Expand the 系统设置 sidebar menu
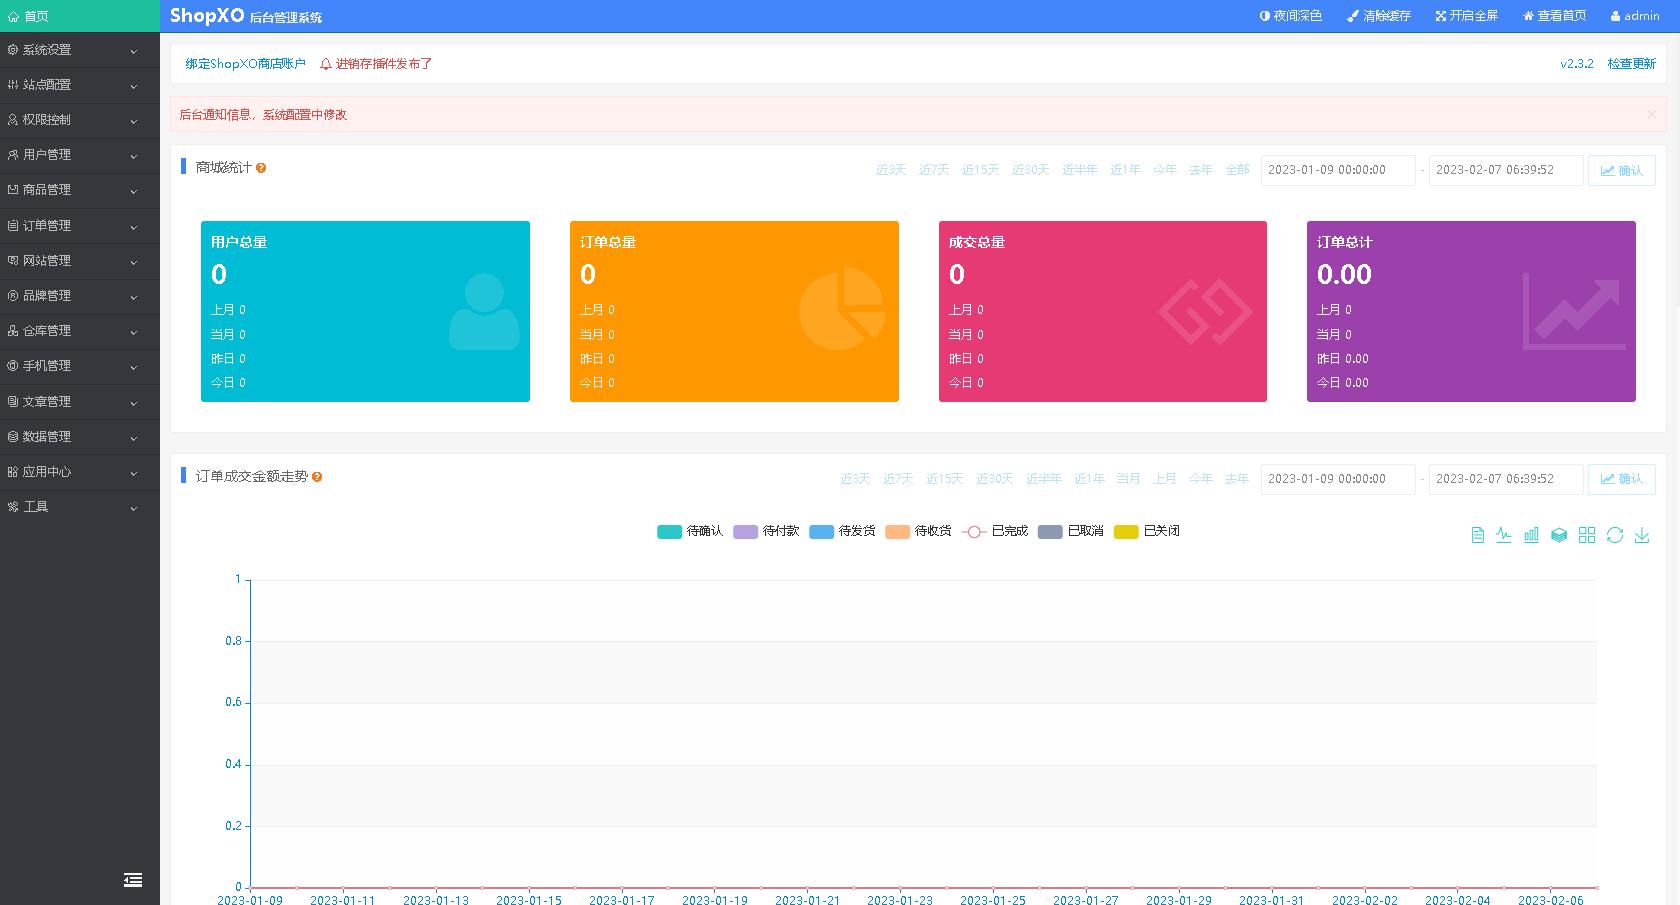This screenshot has height=905, width=1680. coord(79,50)
